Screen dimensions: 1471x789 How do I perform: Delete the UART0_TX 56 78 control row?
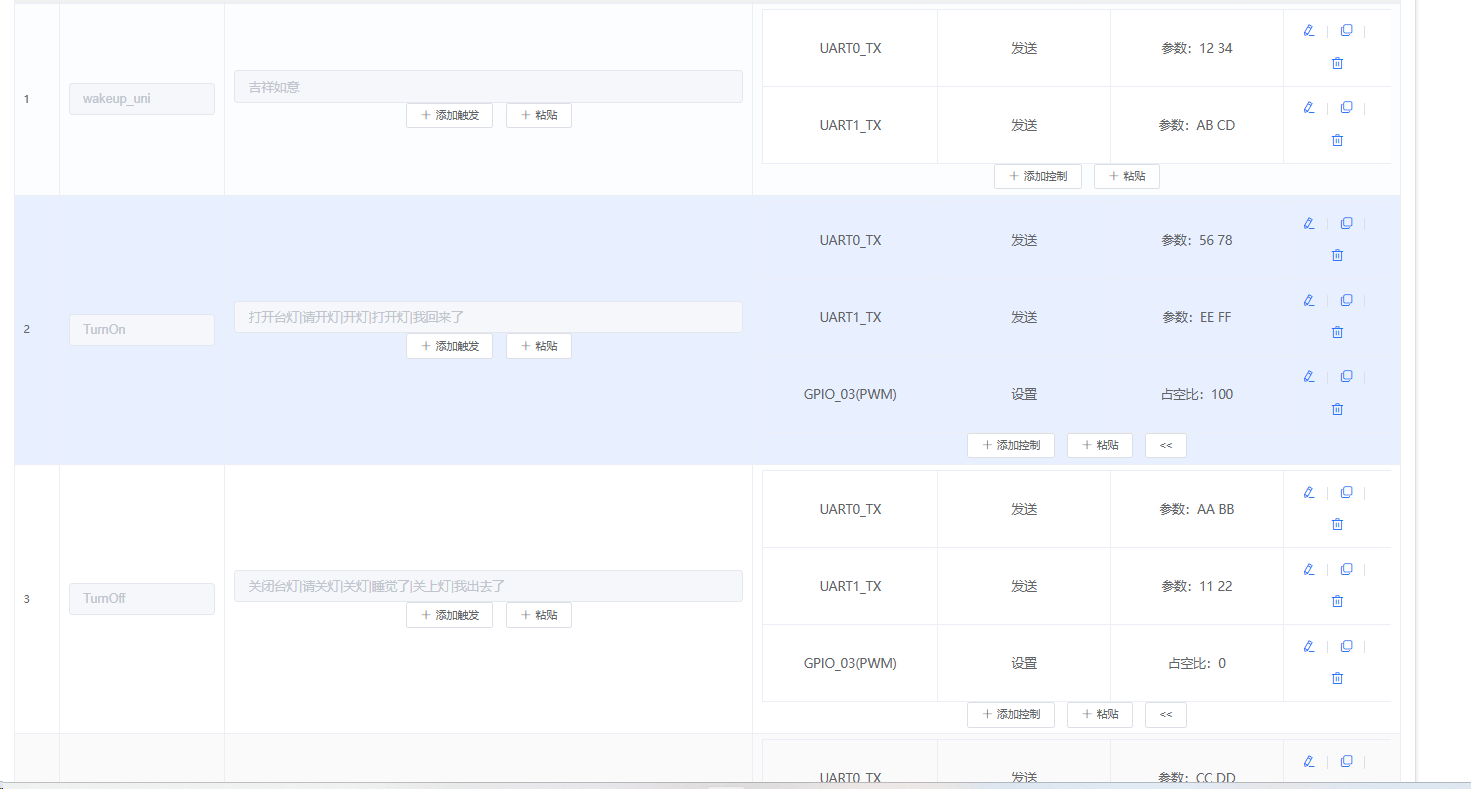[x=1337, y=255]
